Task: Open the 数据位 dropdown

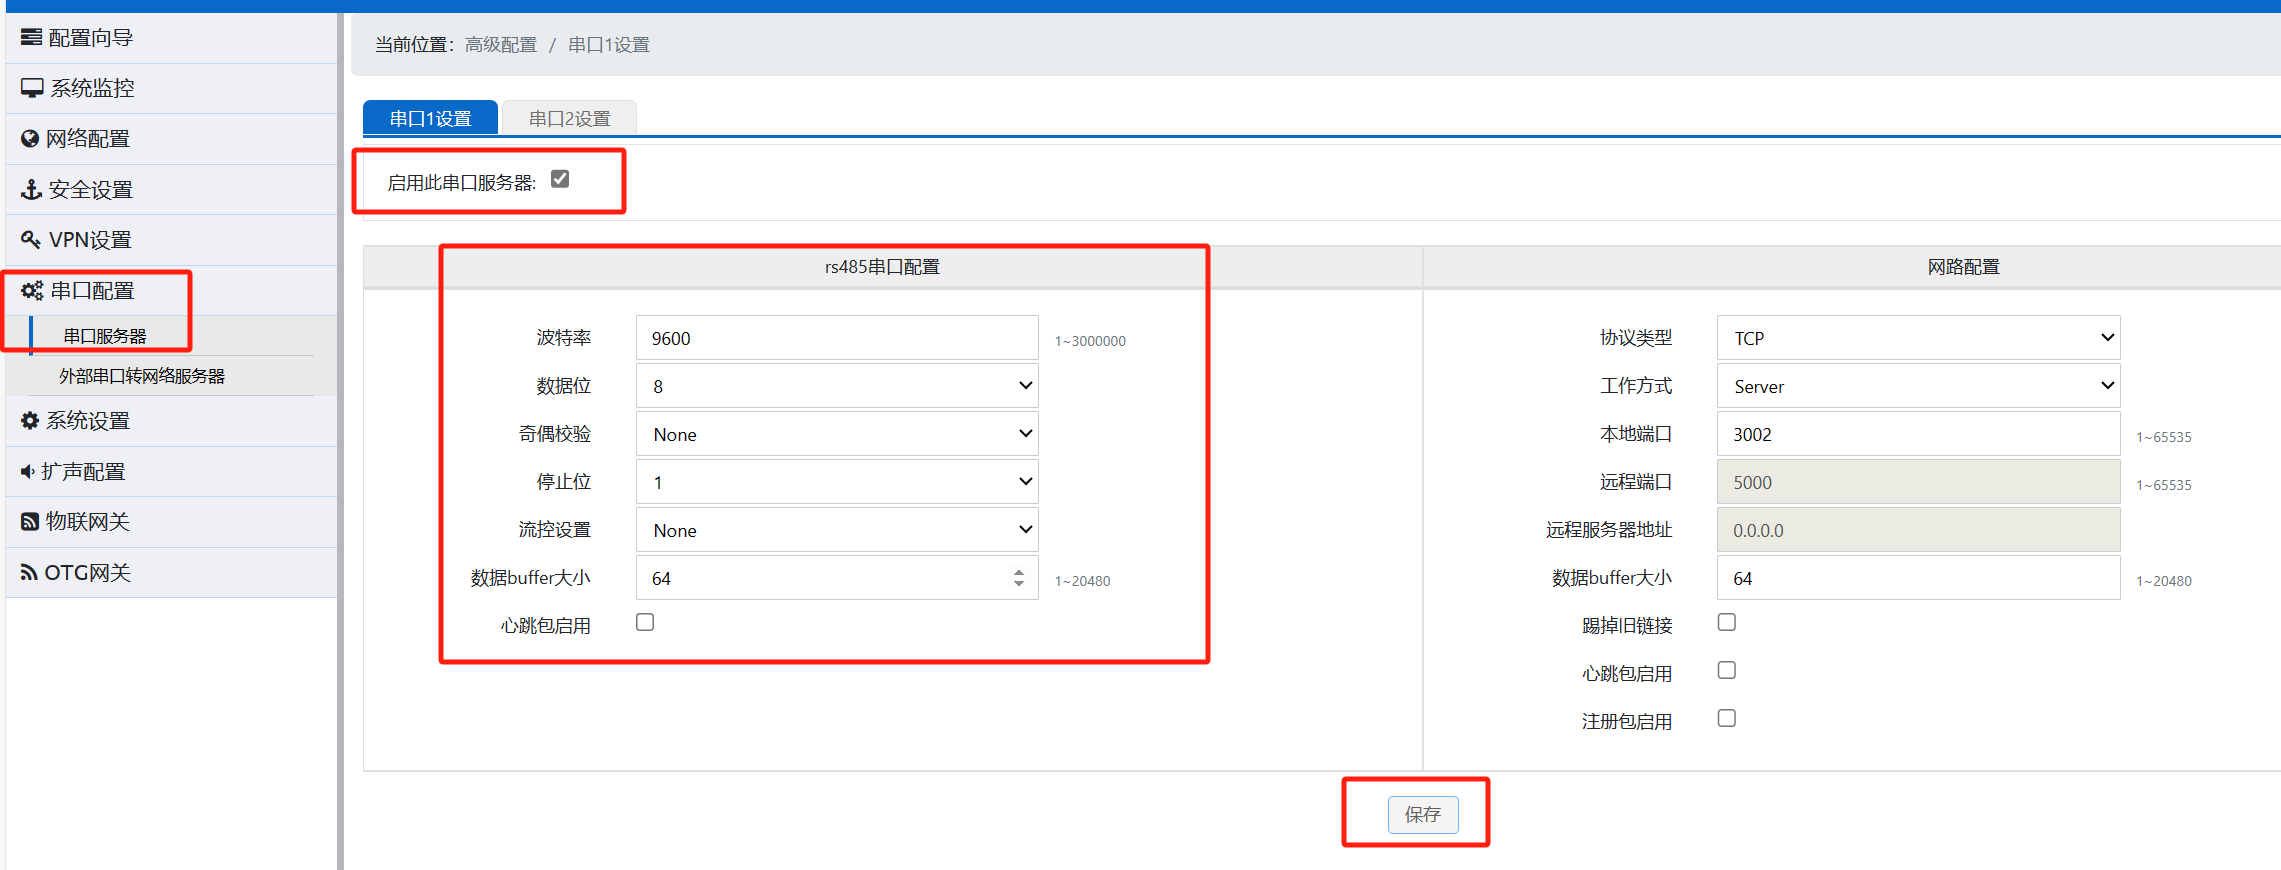Action: pyautogui.click(x=837, y=386)
